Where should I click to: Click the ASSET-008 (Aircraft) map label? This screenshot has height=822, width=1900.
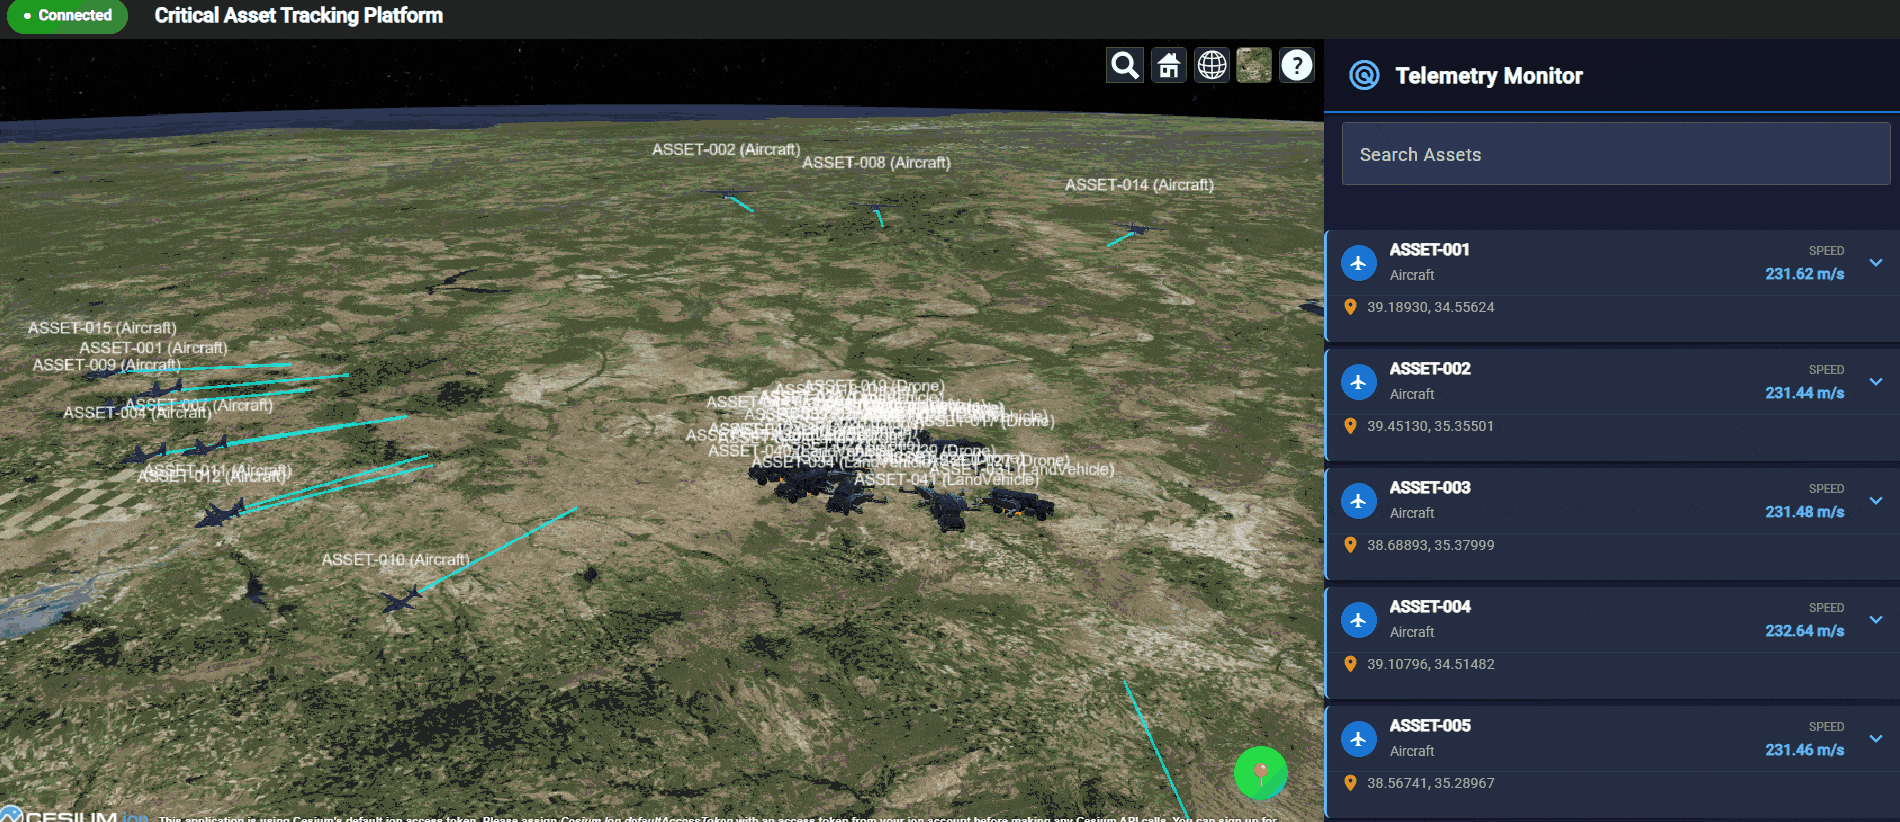point(876,162)
